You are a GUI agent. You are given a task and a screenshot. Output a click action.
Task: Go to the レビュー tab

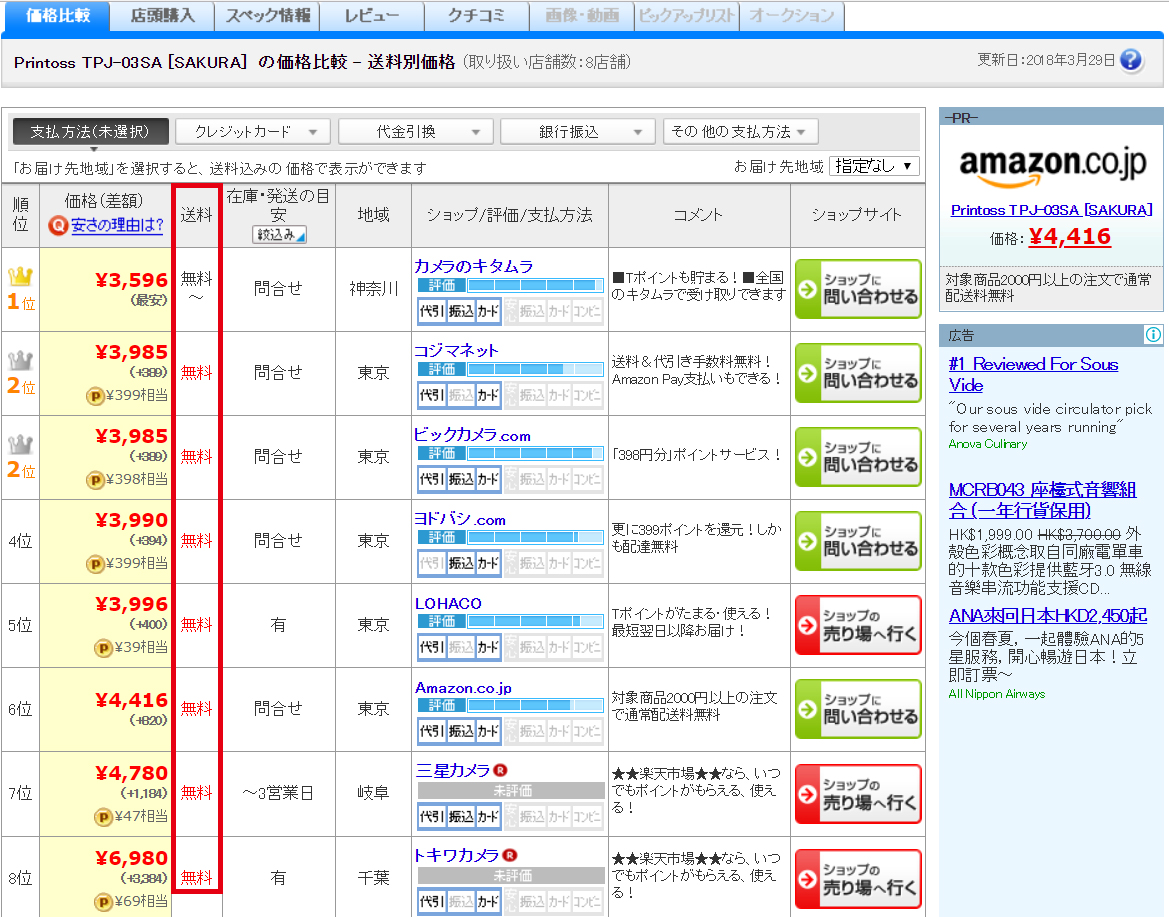pos(372,16)
